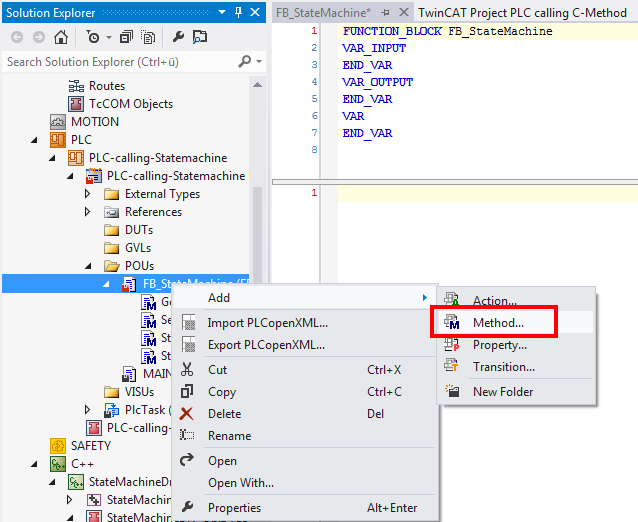Choose Open With... in context menu
This screenshot has height=522, width=638.
[305, 483]
